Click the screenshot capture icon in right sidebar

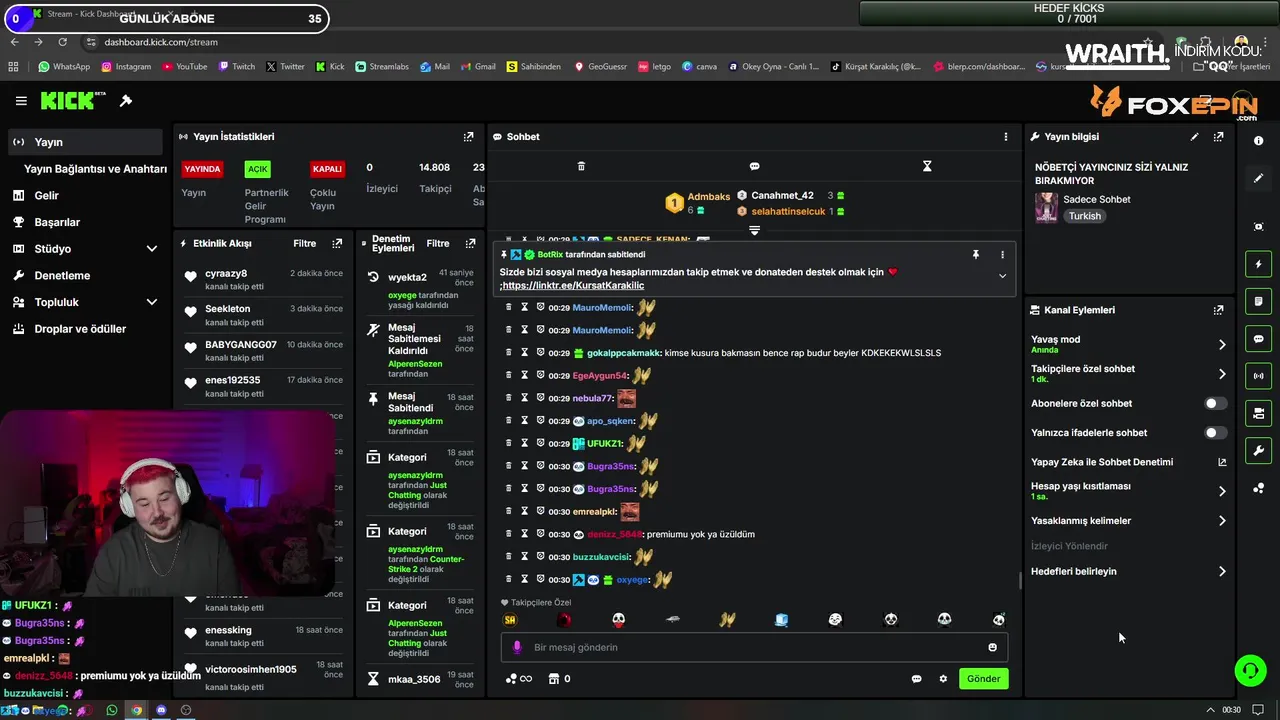pos(1258,227)
